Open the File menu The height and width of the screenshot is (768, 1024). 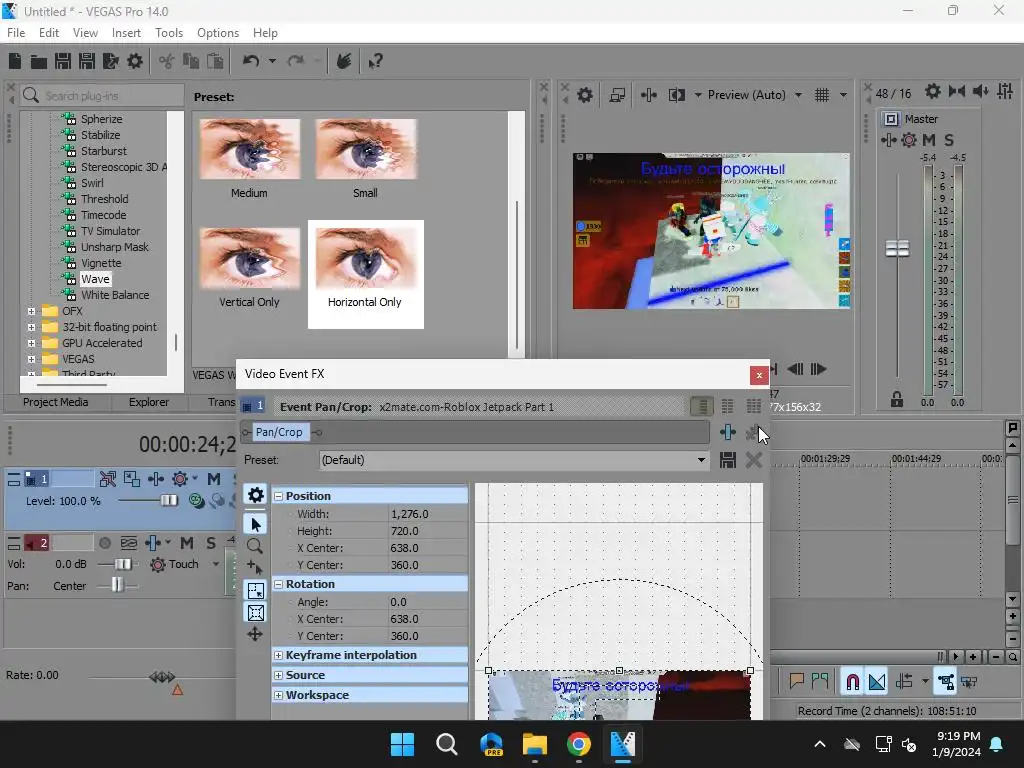point(16,33)
